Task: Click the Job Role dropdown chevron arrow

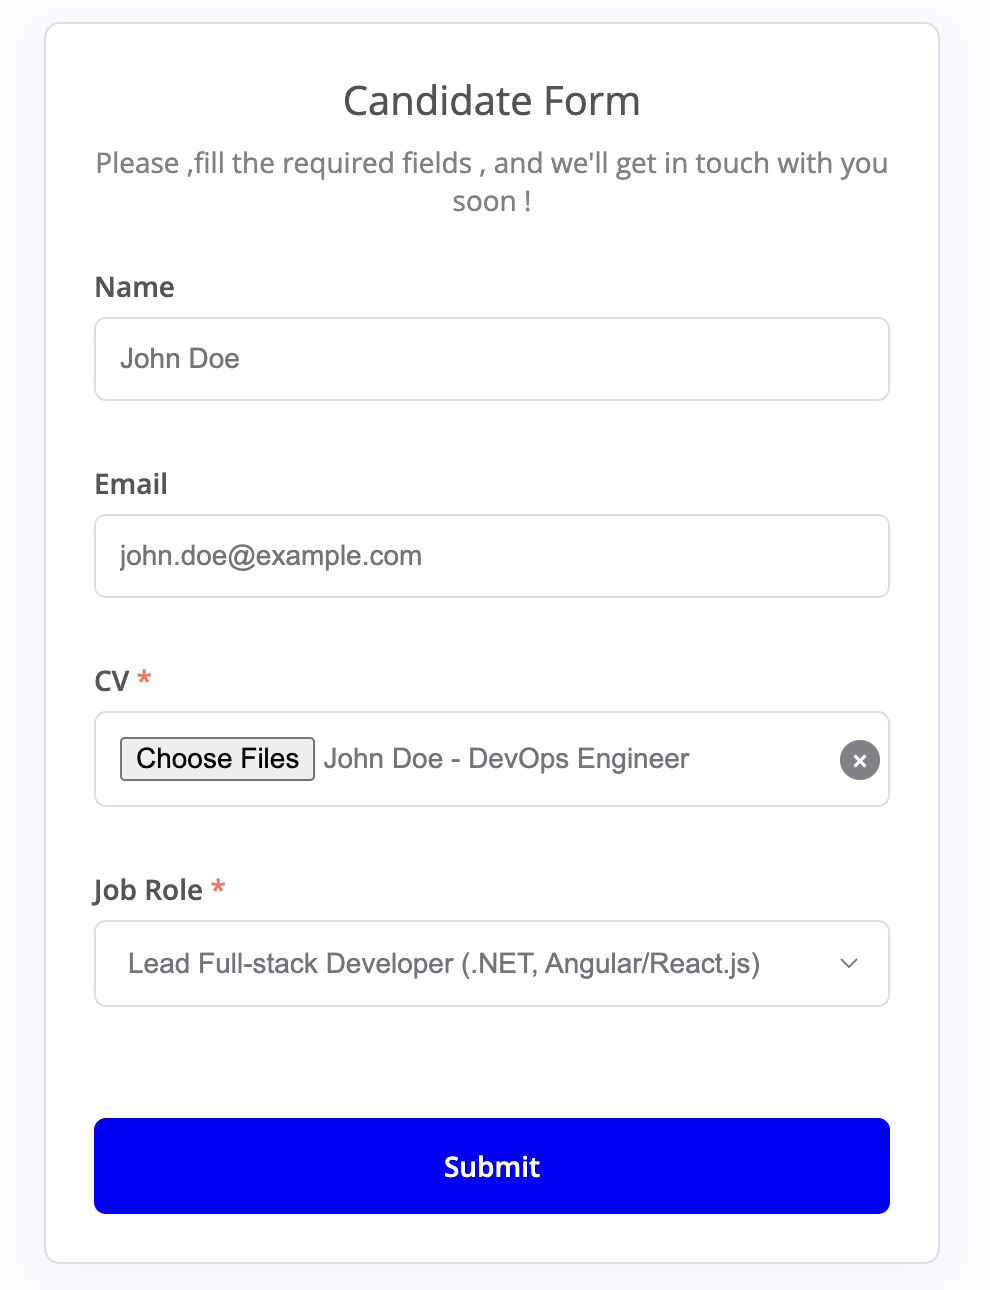Action: tap(849, 963)
